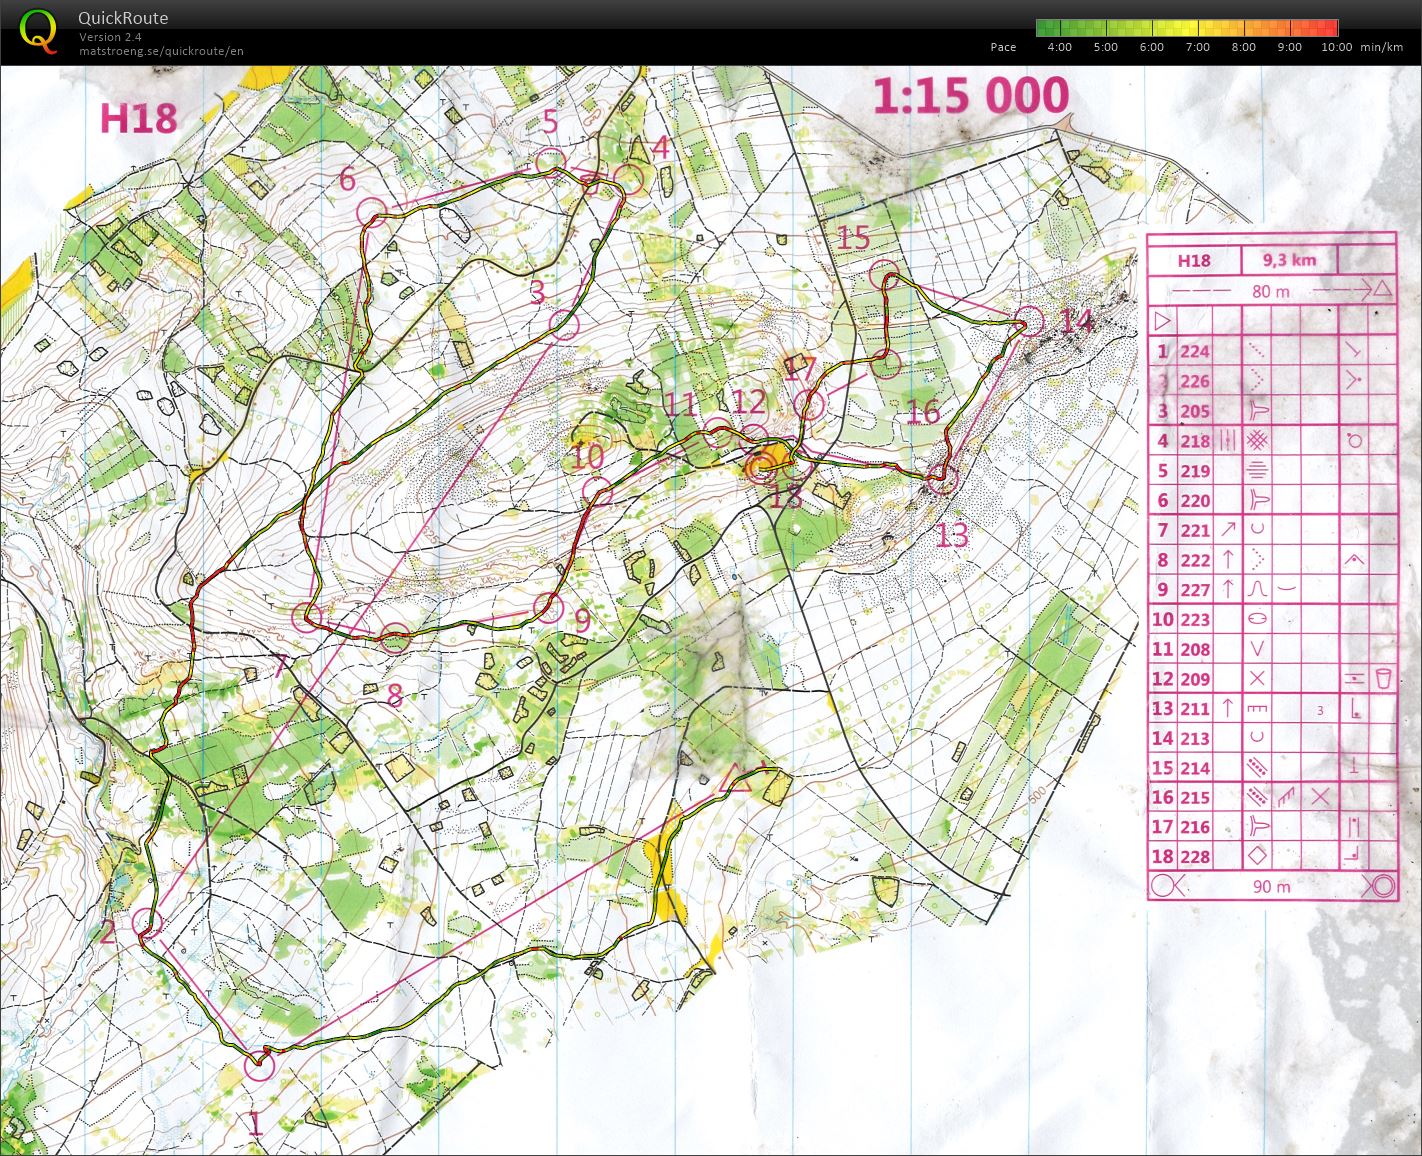Click the start triangle in description table
The height and width of the screenshot is (1156, 1422).
tap(1162, 322)
